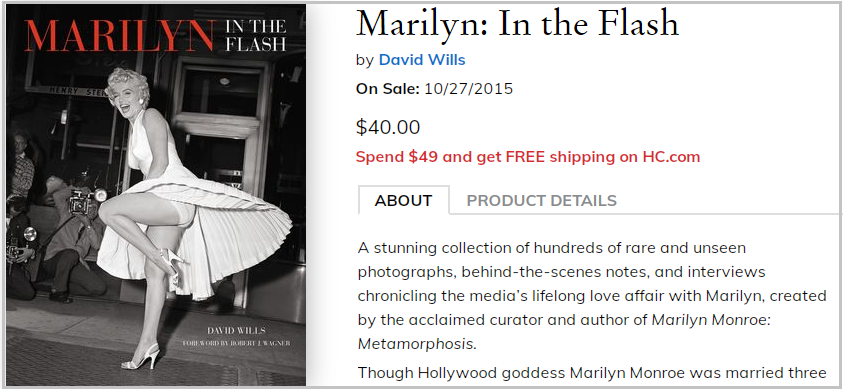Click the 'by' text before author name
The height and width of the screenshot is (390, 843).
click(x=365, y=61)
